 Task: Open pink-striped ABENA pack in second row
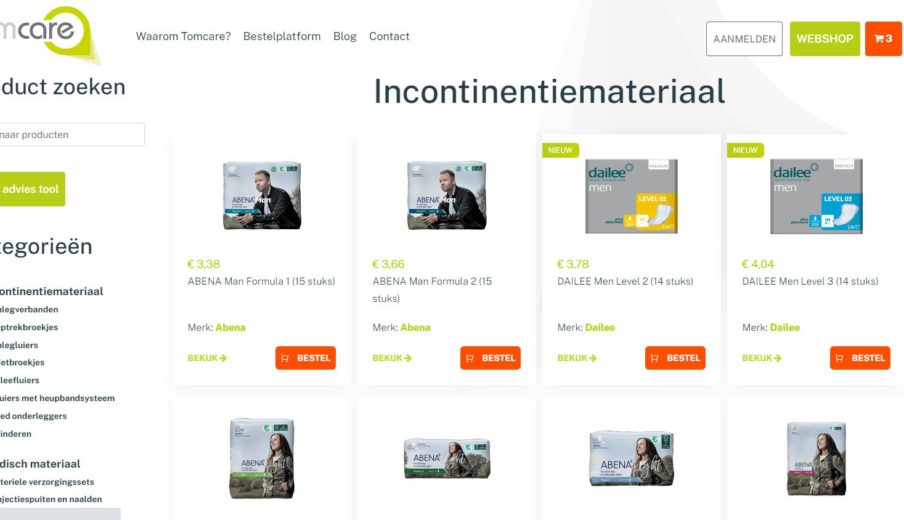click(816, 458)
